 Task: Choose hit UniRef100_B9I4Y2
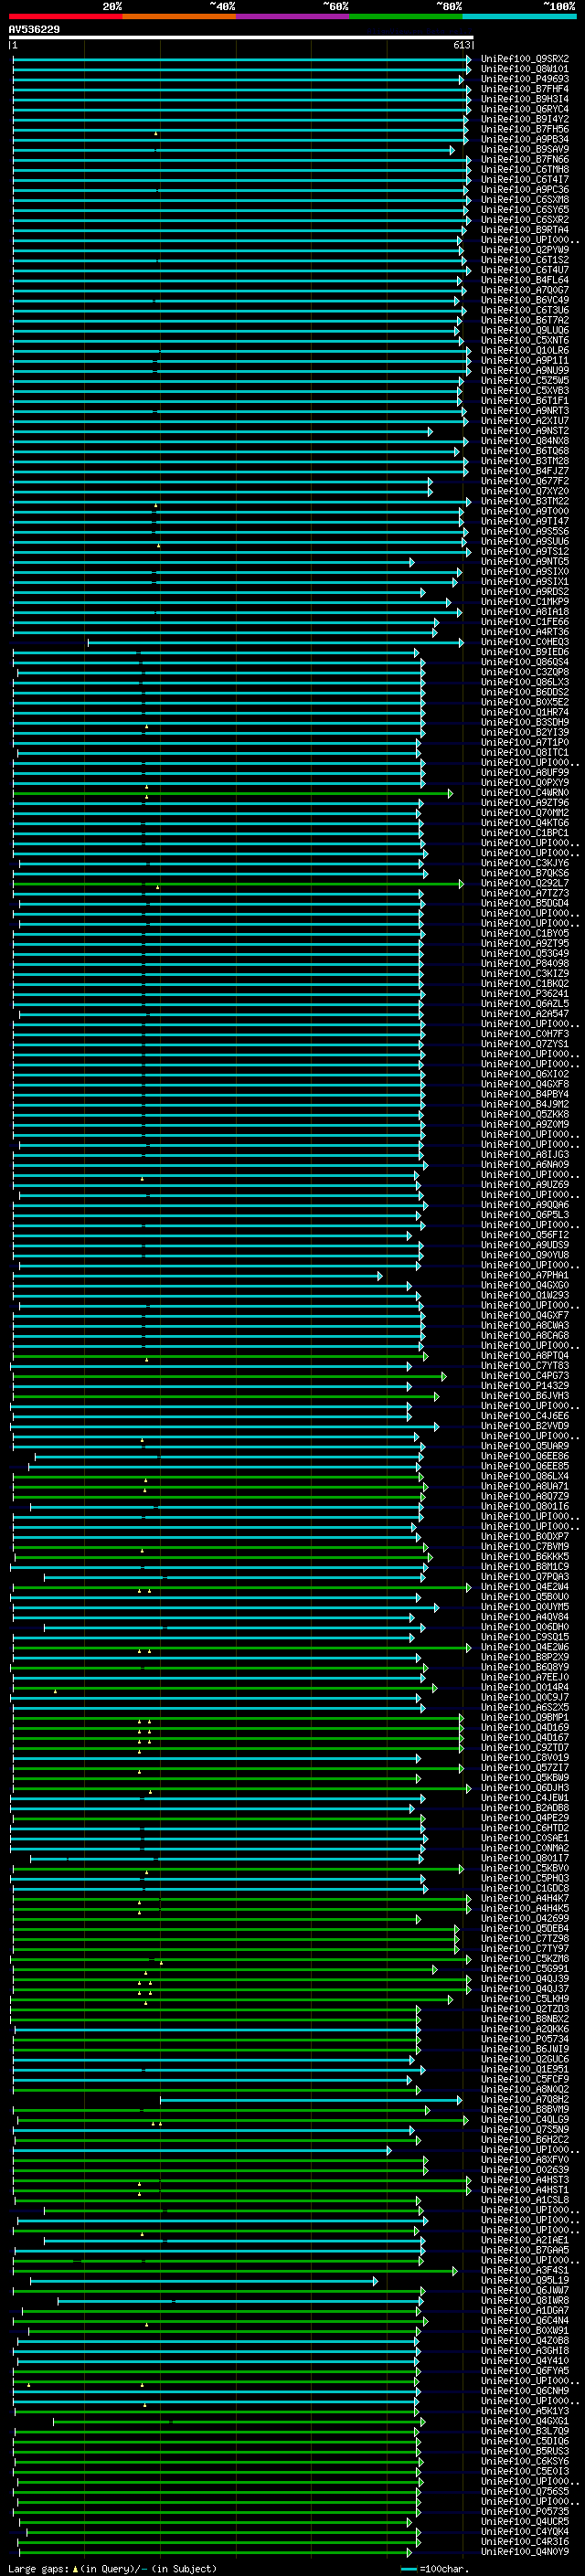coord(525,119)
